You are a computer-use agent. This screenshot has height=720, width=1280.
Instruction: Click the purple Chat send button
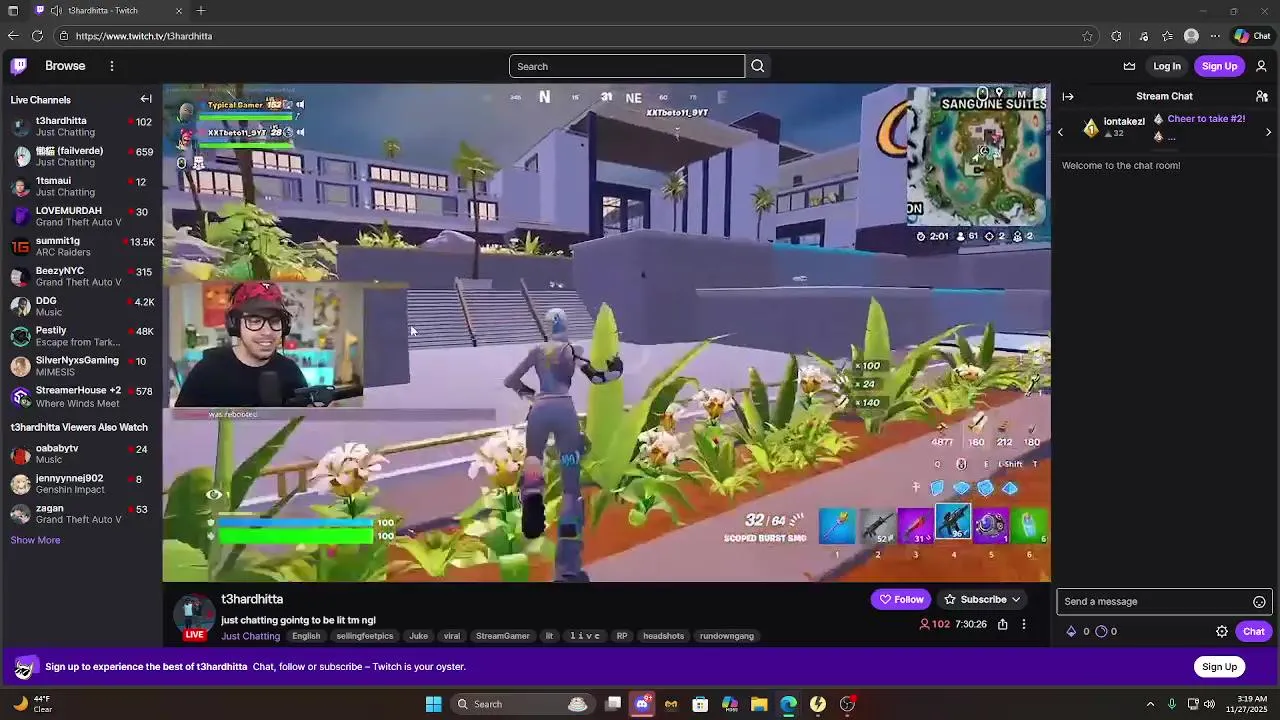pyautogui.click(x=1254, y=632)
